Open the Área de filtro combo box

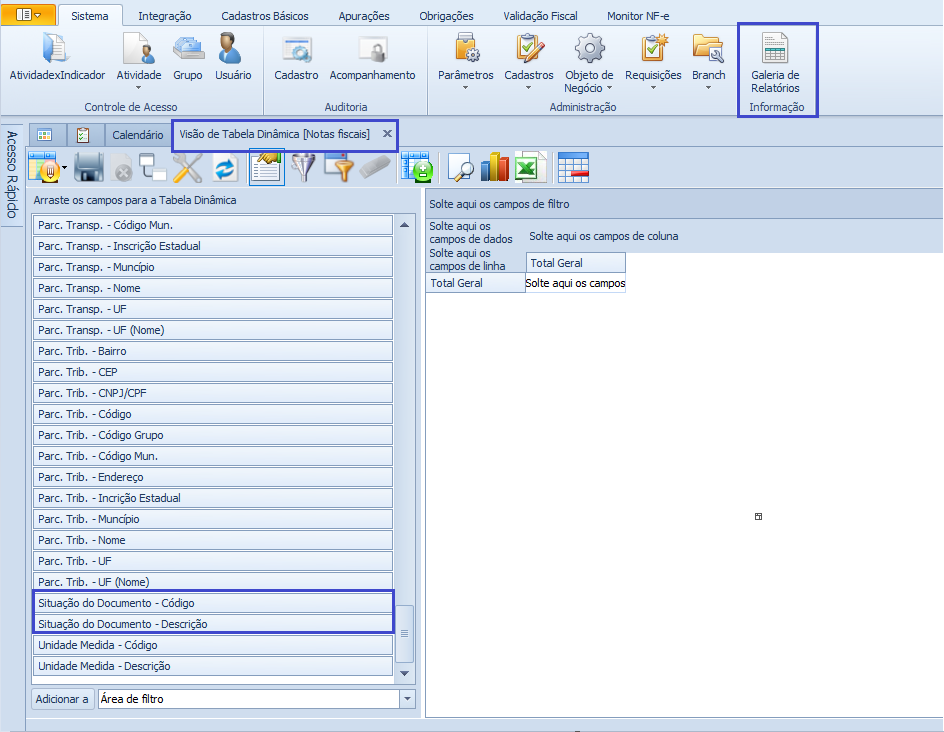click(x=256, y=699)
